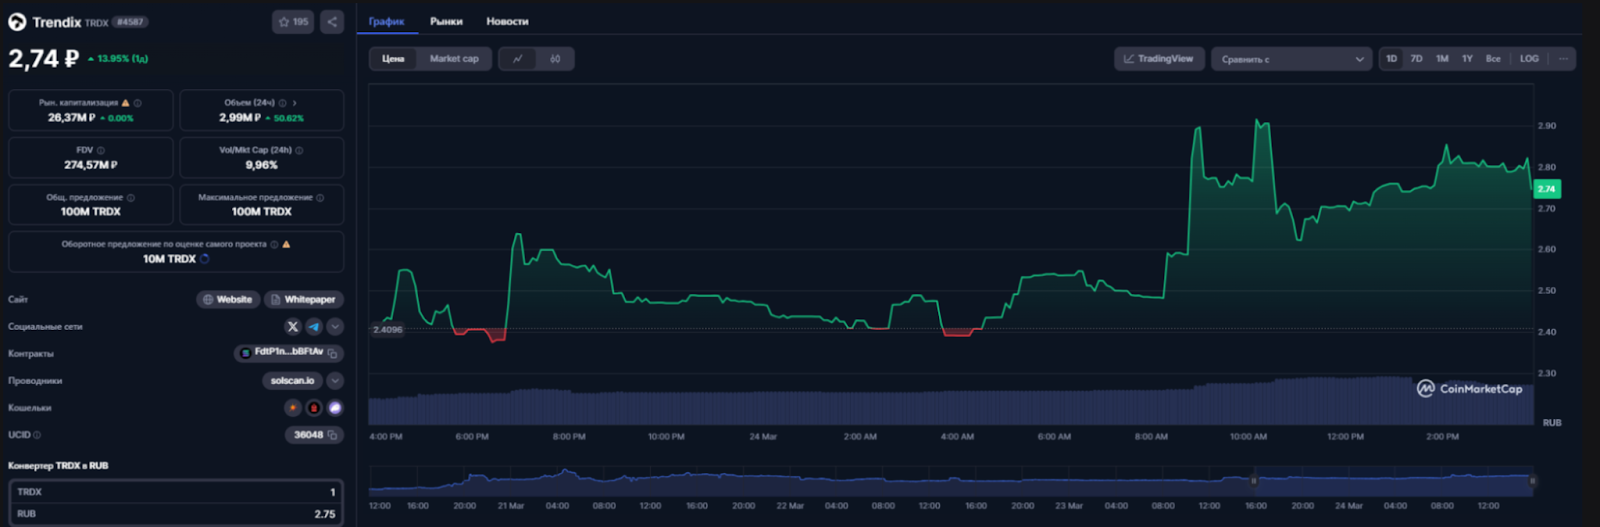The image size is (1600, 527).
Task: Expand the explorers list next to solscan.io
Action: pos(335,381)
